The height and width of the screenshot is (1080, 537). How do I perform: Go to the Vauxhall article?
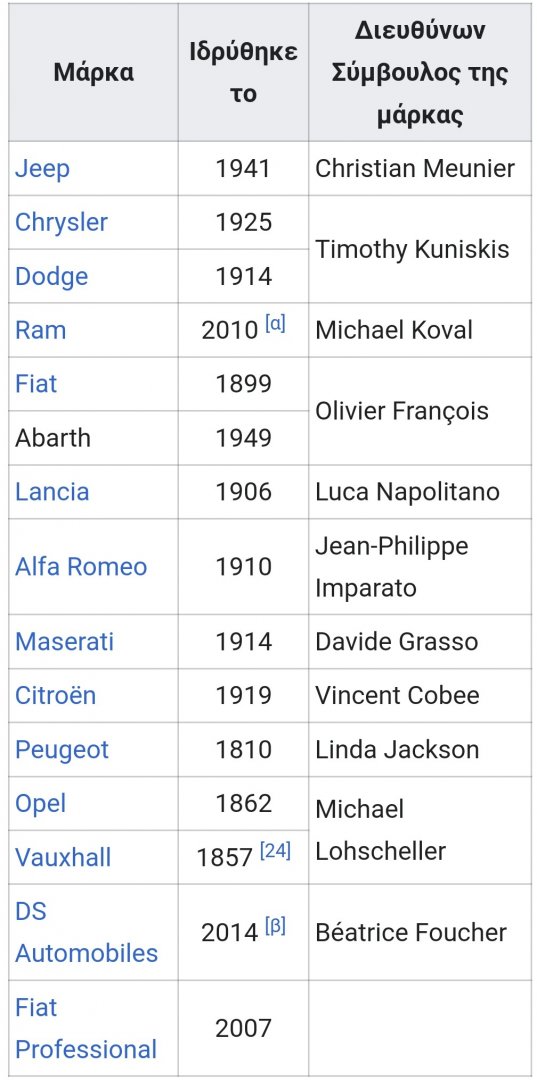click(63, 858)
